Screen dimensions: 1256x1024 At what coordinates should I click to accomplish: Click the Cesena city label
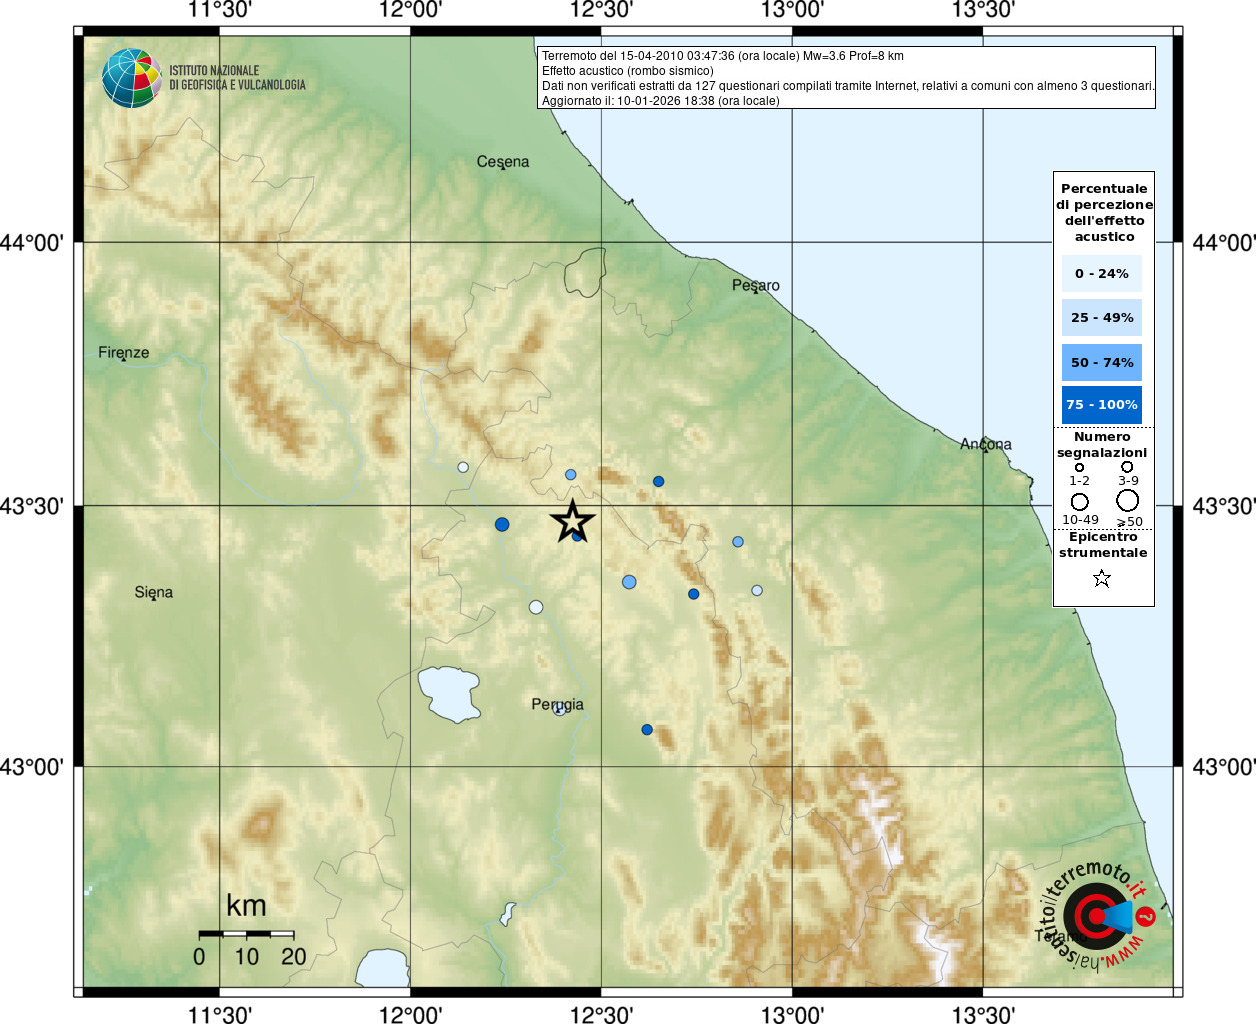click(503, 162)
